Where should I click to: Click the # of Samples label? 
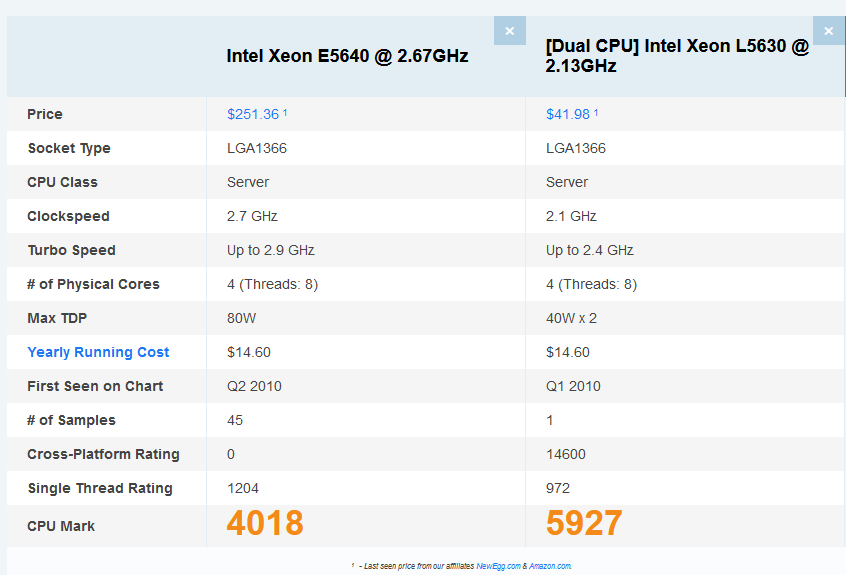click(x=71, y=420)
